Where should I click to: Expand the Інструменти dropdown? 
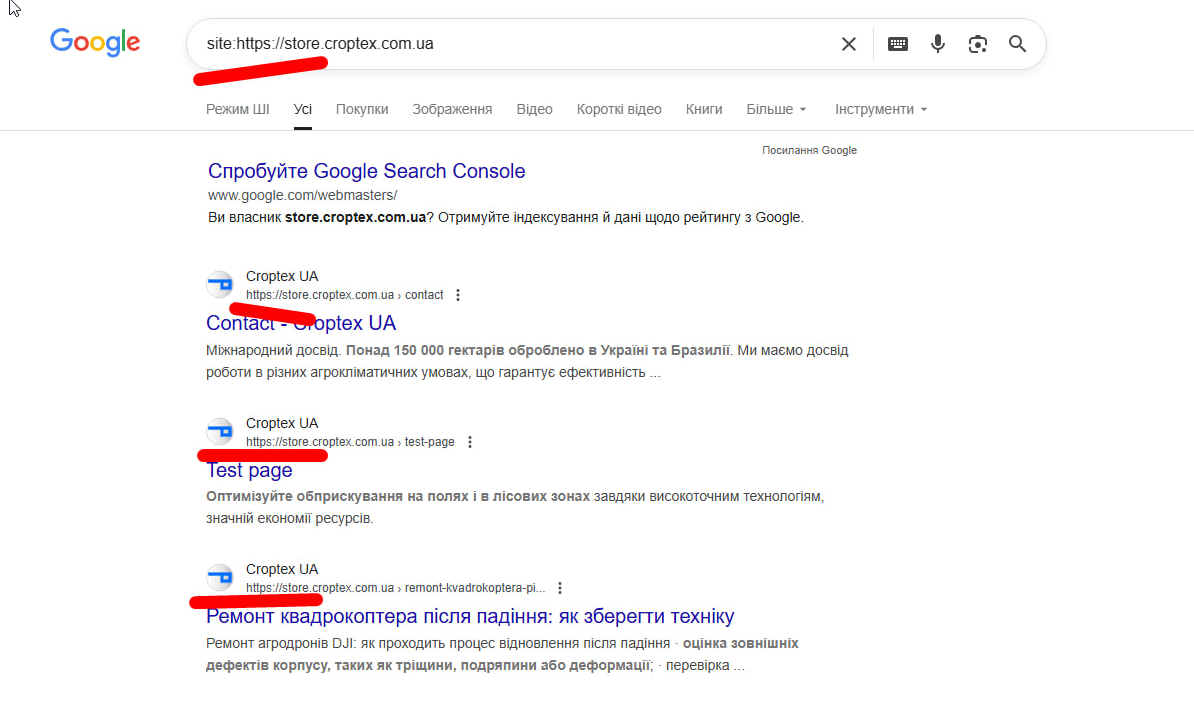coord(881,109)
